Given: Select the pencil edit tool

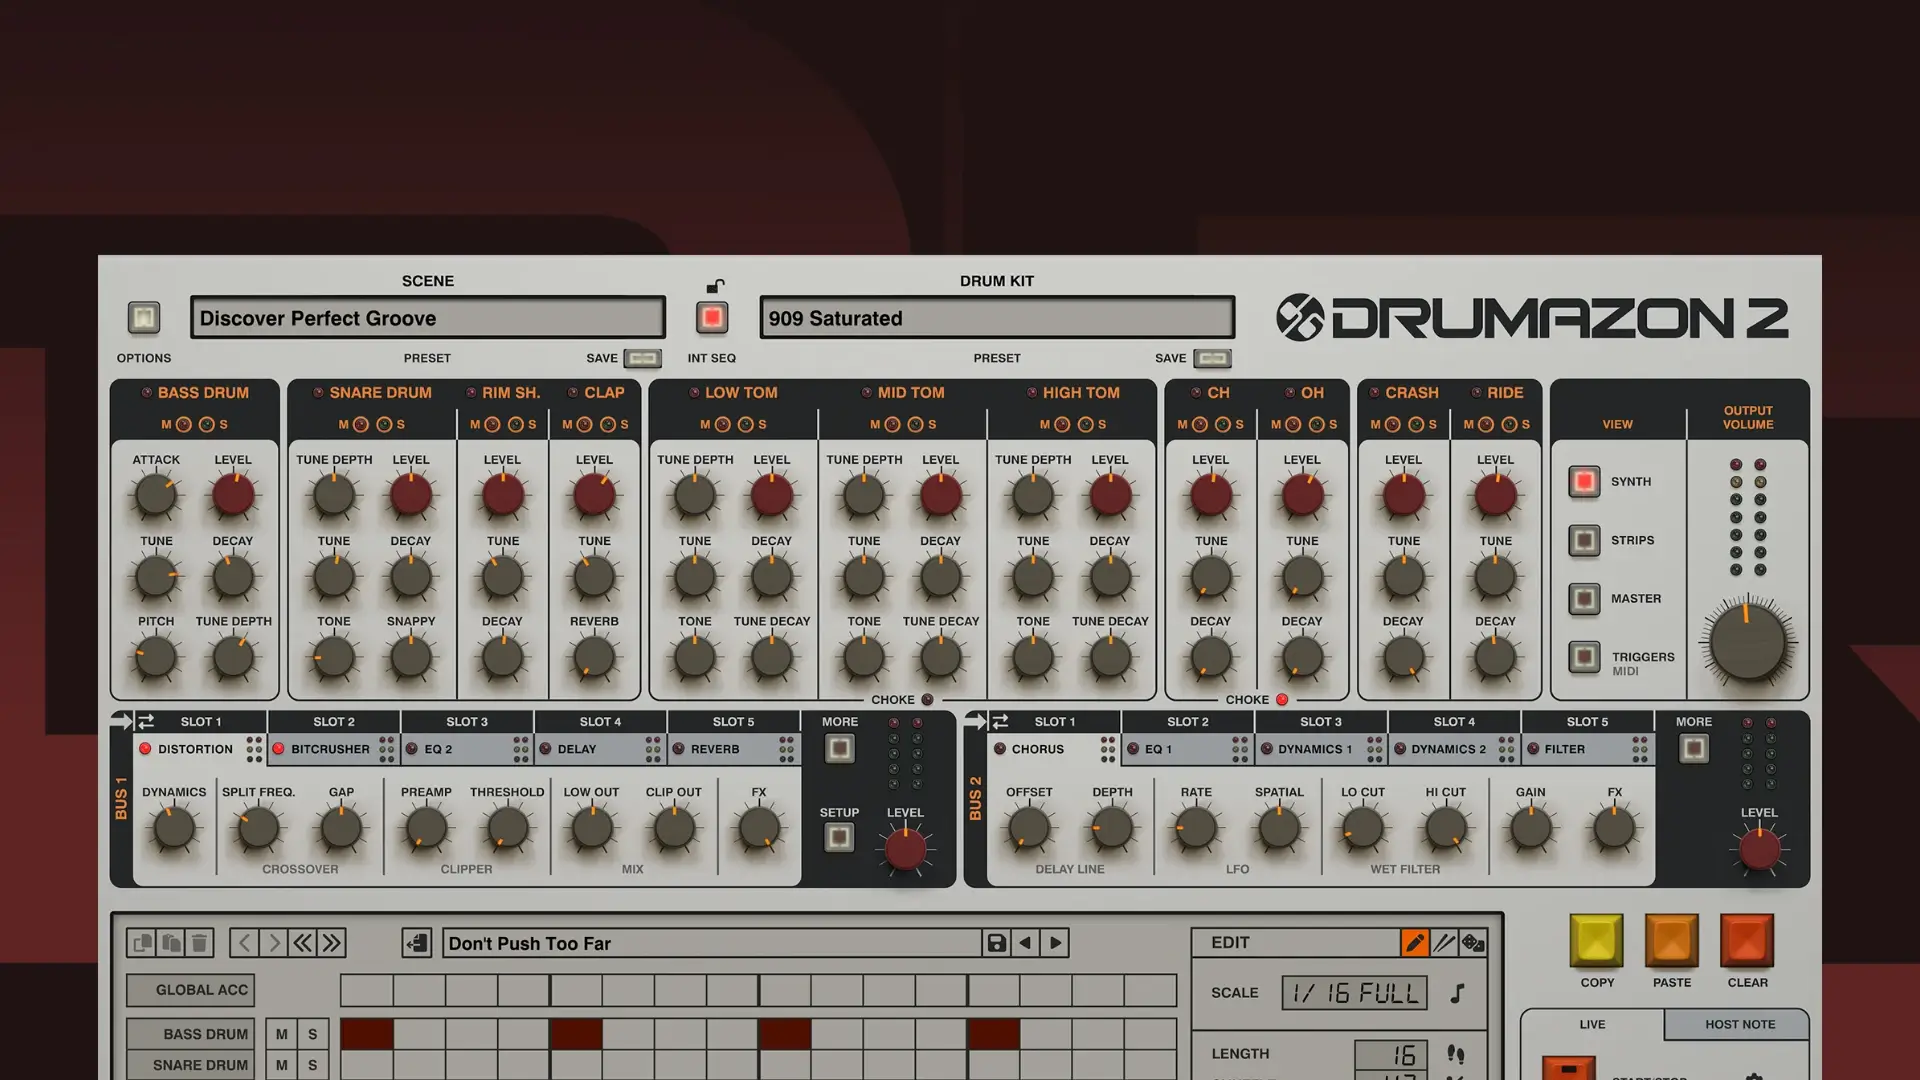Looking at the screenshot, I should point(1414,943).
